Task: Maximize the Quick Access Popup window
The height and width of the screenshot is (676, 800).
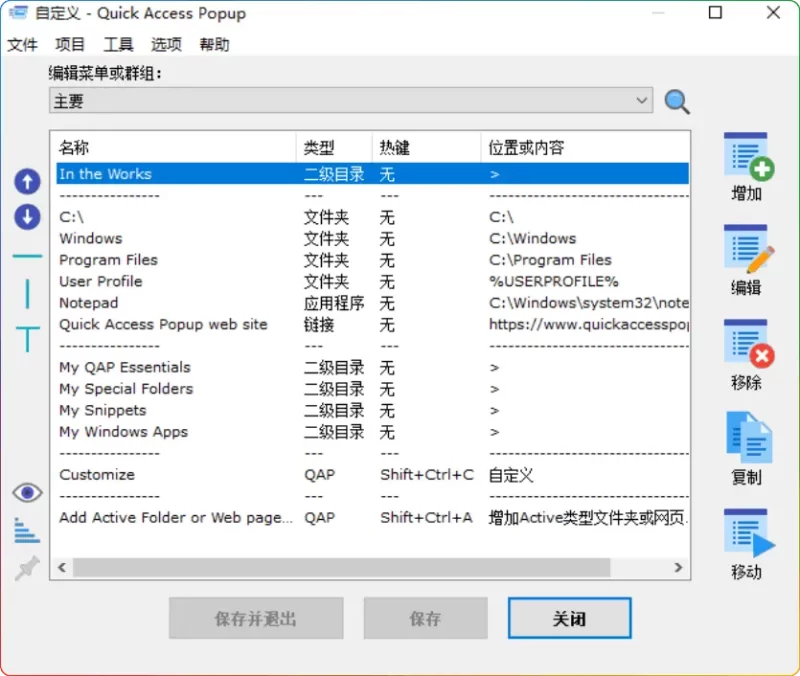Action: (715, 12)
